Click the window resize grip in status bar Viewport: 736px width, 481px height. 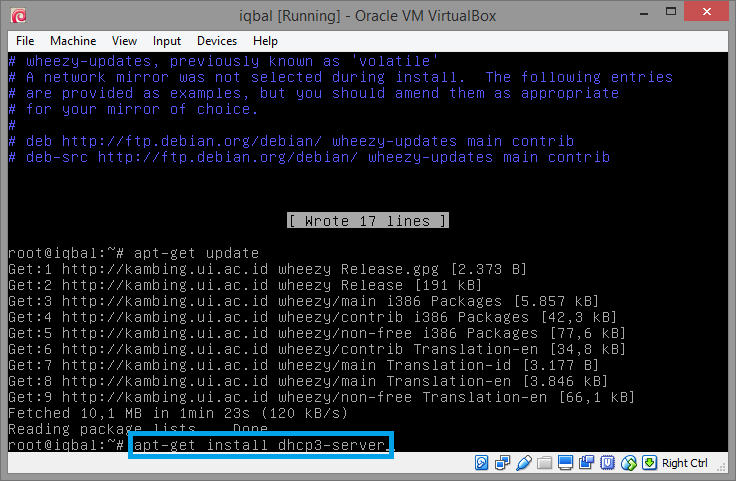click(x=722, y=466)
